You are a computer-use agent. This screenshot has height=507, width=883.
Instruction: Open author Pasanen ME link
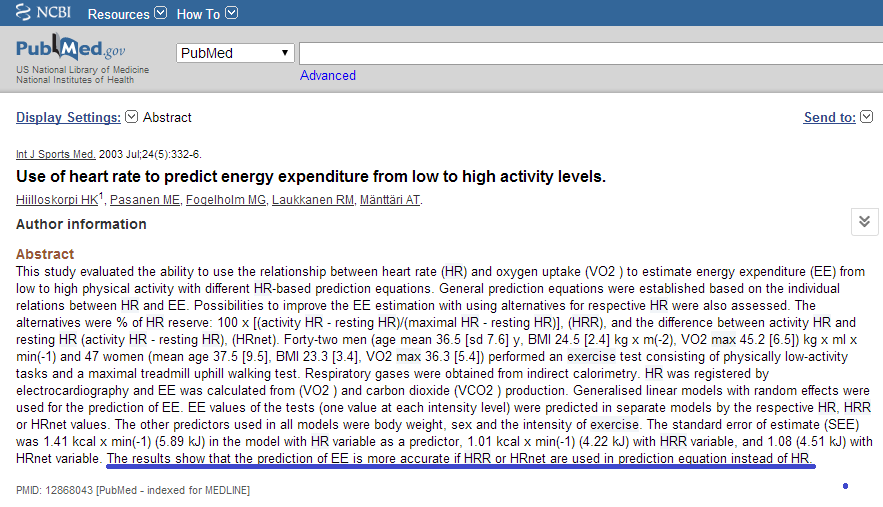tap(145, 199)
